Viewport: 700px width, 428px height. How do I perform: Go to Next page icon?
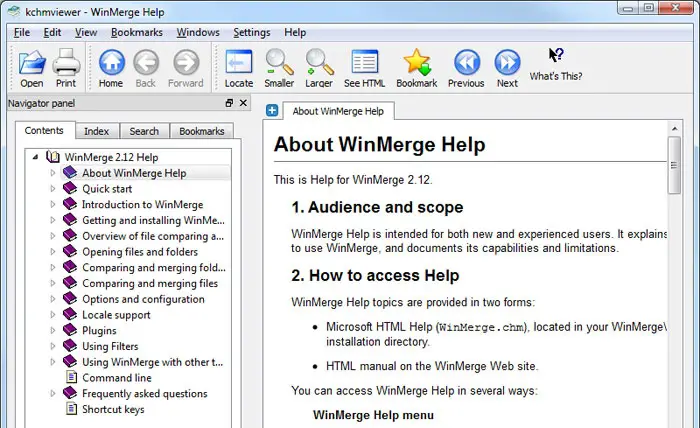click(507, 62)
